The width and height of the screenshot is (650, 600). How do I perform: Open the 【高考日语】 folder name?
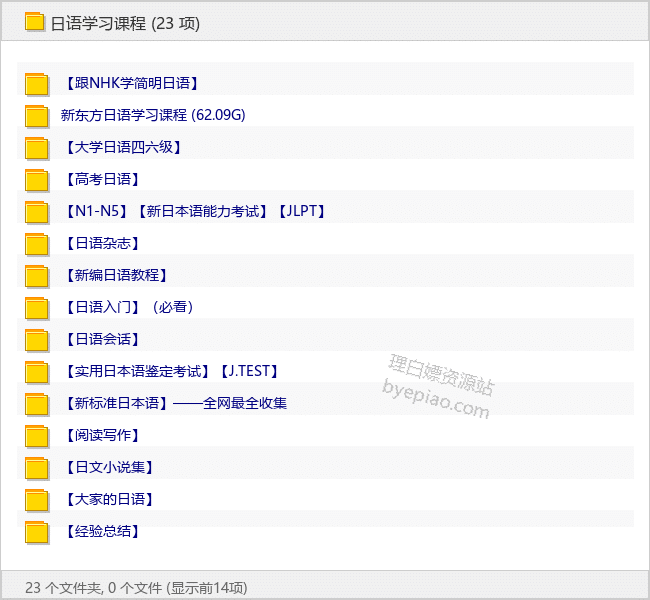pyautogui.click(x=102, y=179)
